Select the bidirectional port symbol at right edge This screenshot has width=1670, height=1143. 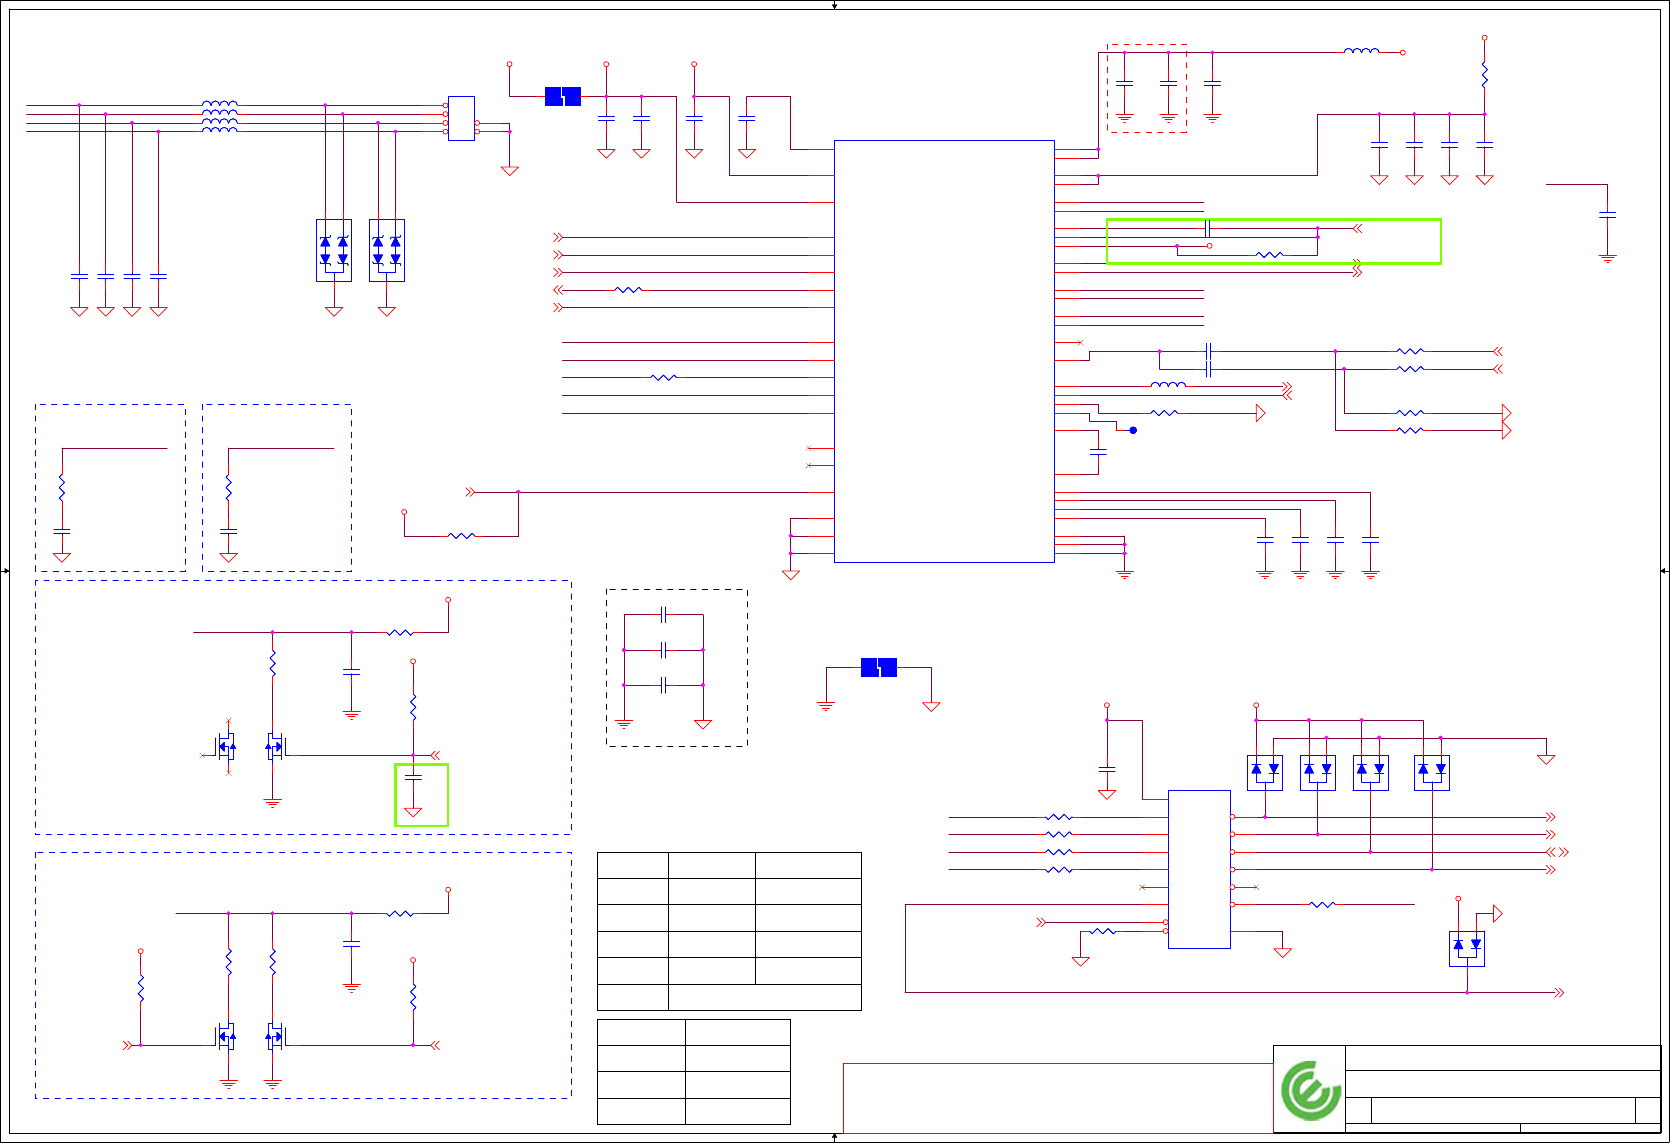1558,852
